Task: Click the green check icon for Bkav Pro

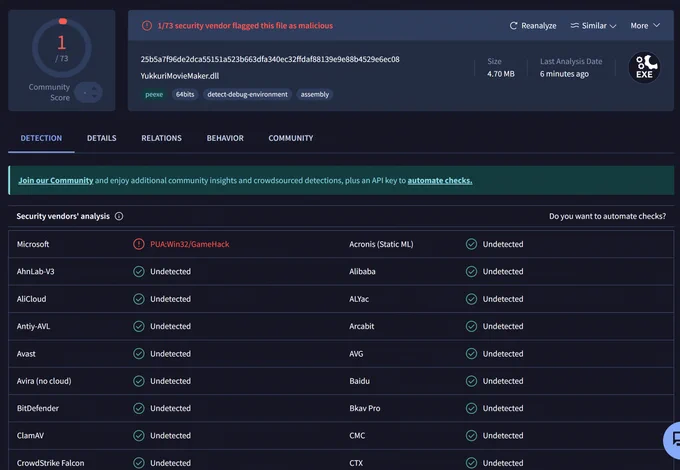Action: pos(471,408)
